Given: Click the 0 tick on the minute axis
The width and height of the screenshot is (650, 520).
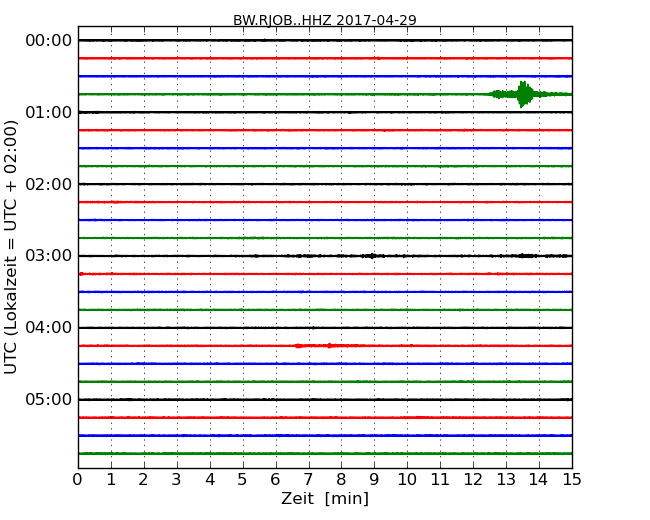Looking at the screenshot, I should (x=78, y=480).
